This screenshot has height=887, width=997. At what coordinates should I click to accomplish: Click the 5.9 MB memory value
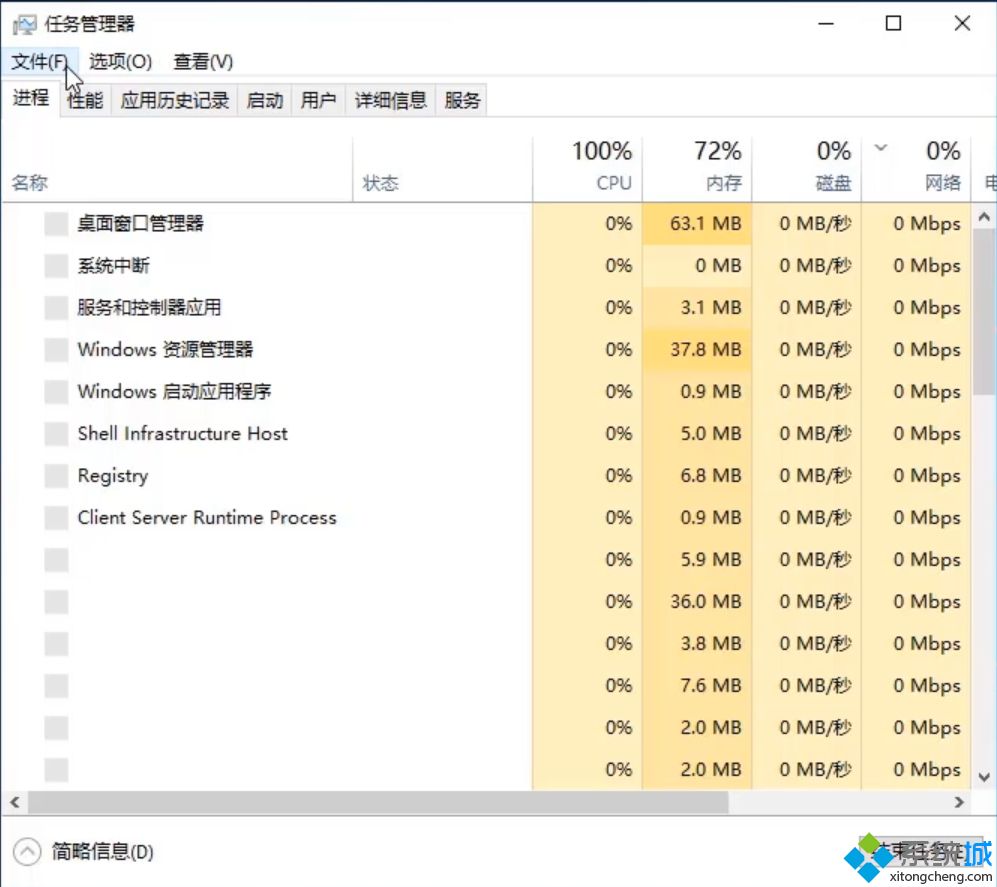710,560
